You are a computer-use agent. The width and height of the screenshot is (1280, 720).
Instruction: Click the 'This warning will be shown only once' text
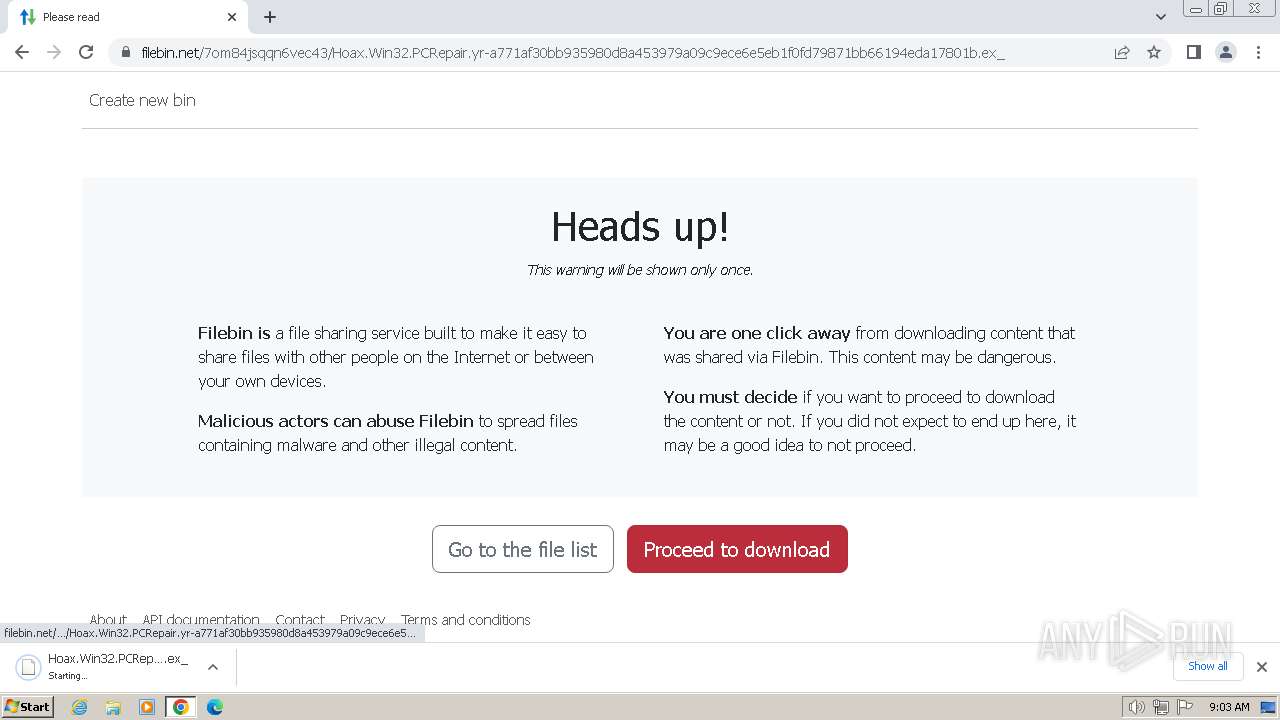(x=640, y=270)
